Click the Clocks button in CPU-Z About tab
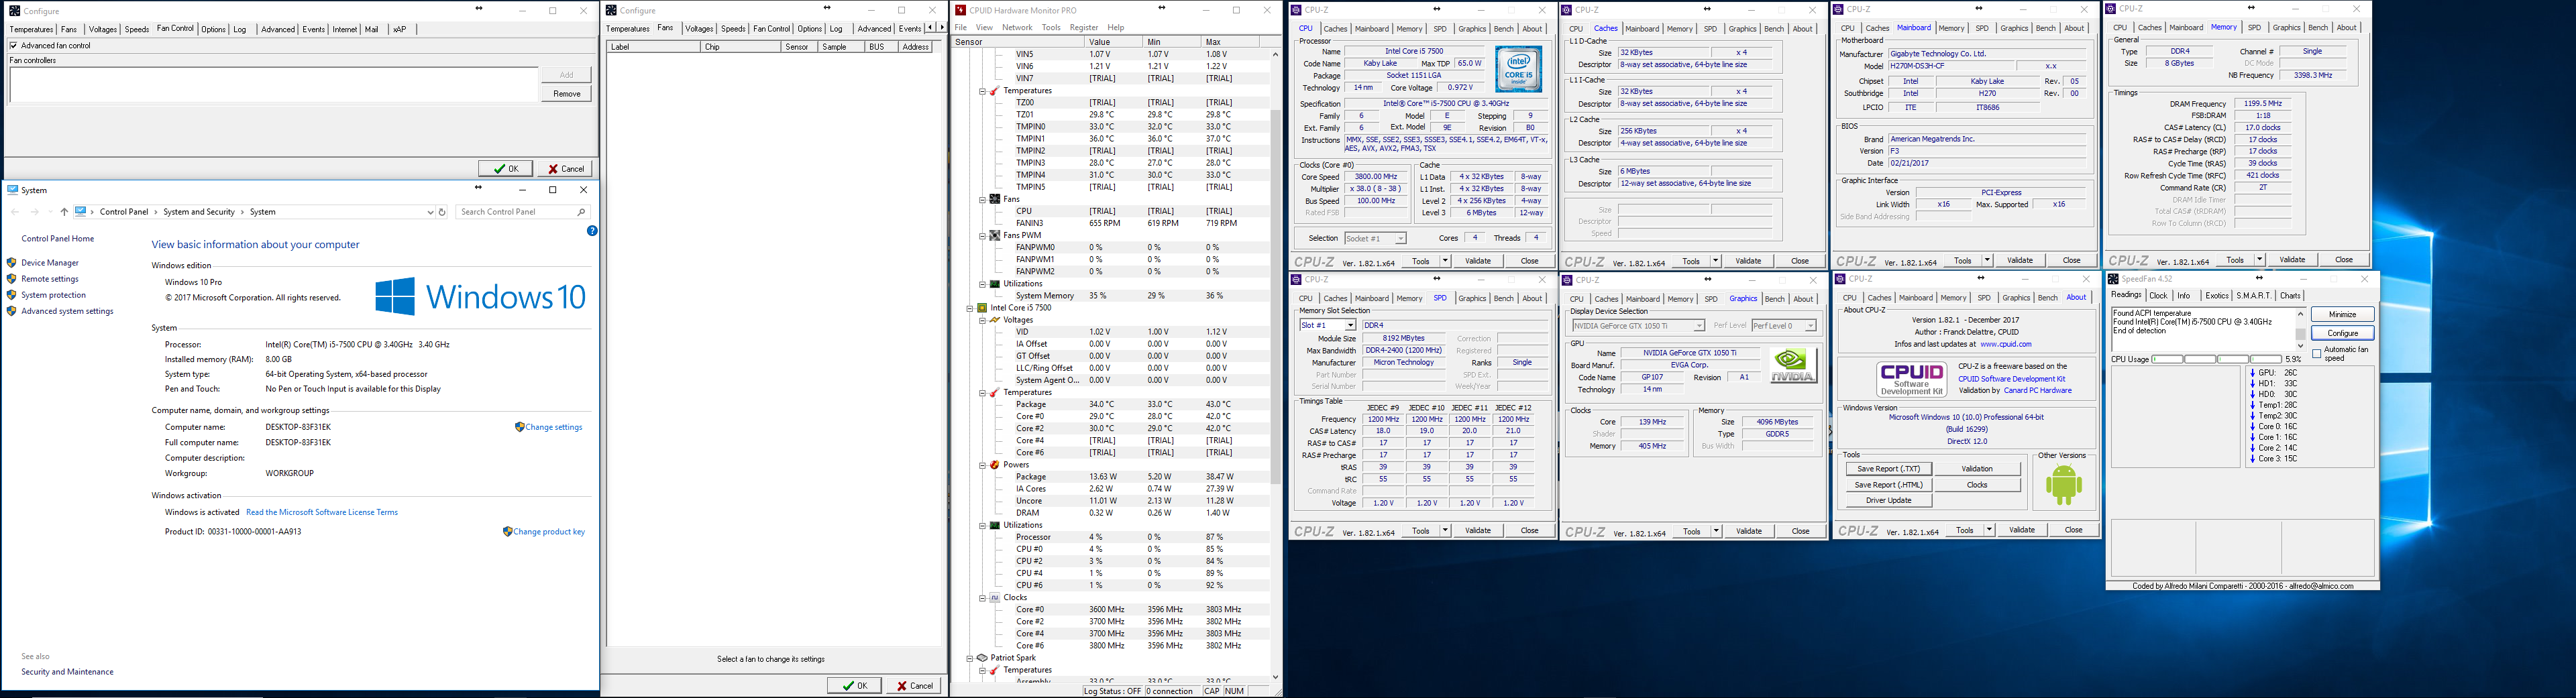Screen dimensions: 2576x698 [1977, 484]
